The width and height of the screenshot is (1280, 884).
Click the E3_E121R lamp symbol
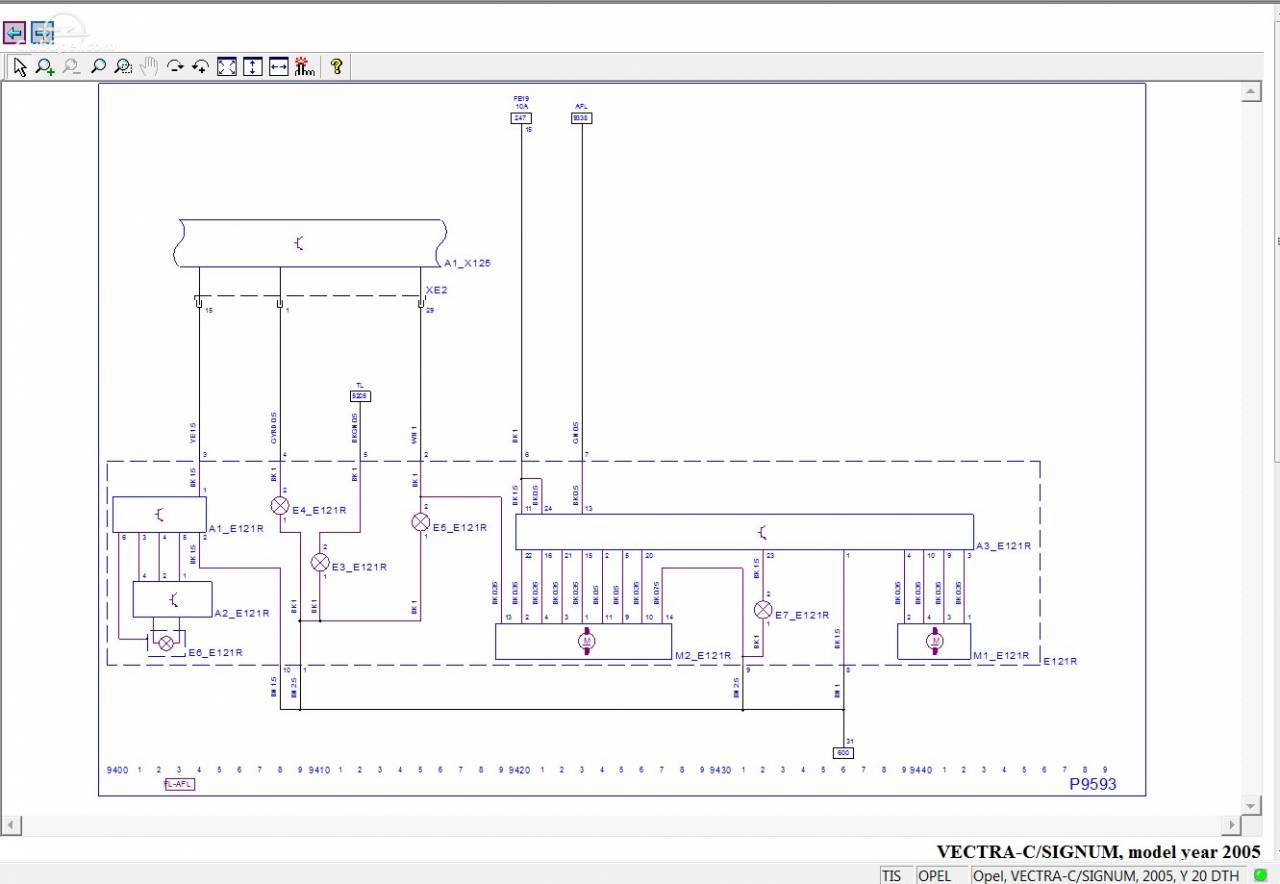point(320,563)
